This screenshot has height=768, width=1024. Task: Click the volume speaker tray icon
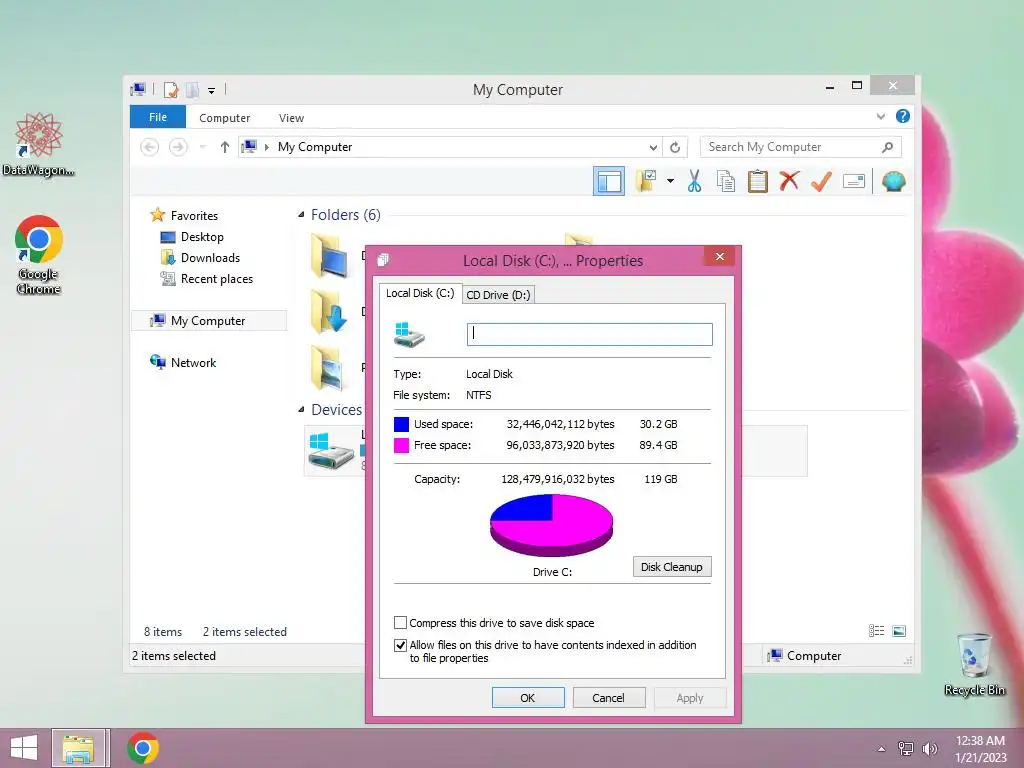point(929,748)
